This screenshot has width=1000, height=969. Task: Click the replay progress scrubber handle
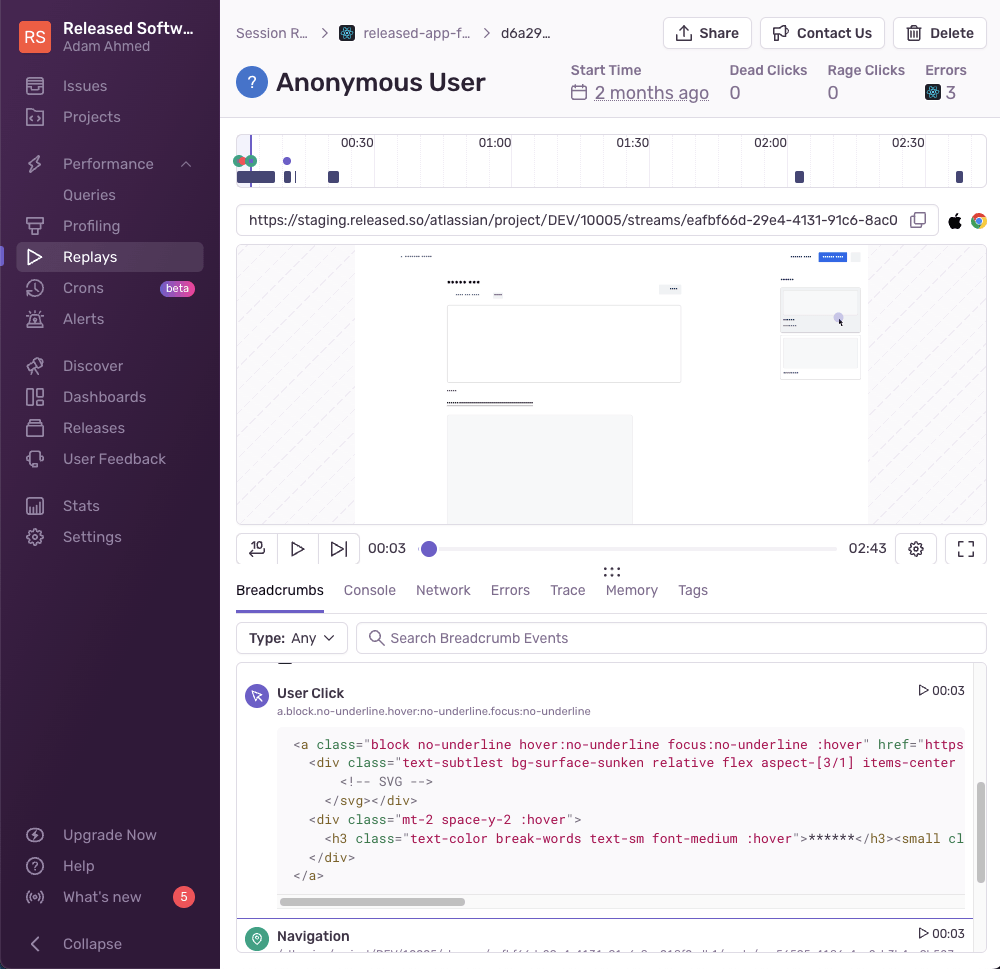(429, 549)
